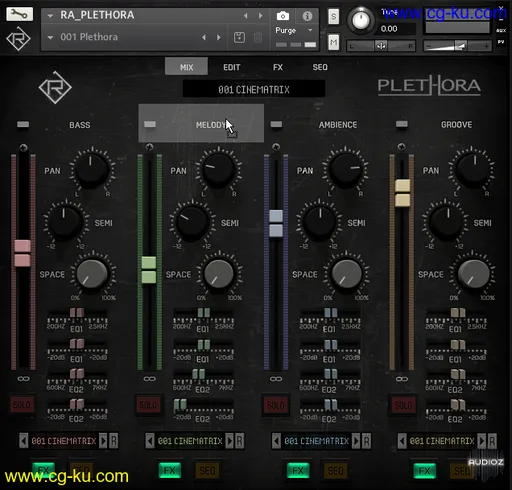Select next snapshot after 001 Plethora
The height and width of the screenshot is (490, 512).
click(x=219, y=37)
